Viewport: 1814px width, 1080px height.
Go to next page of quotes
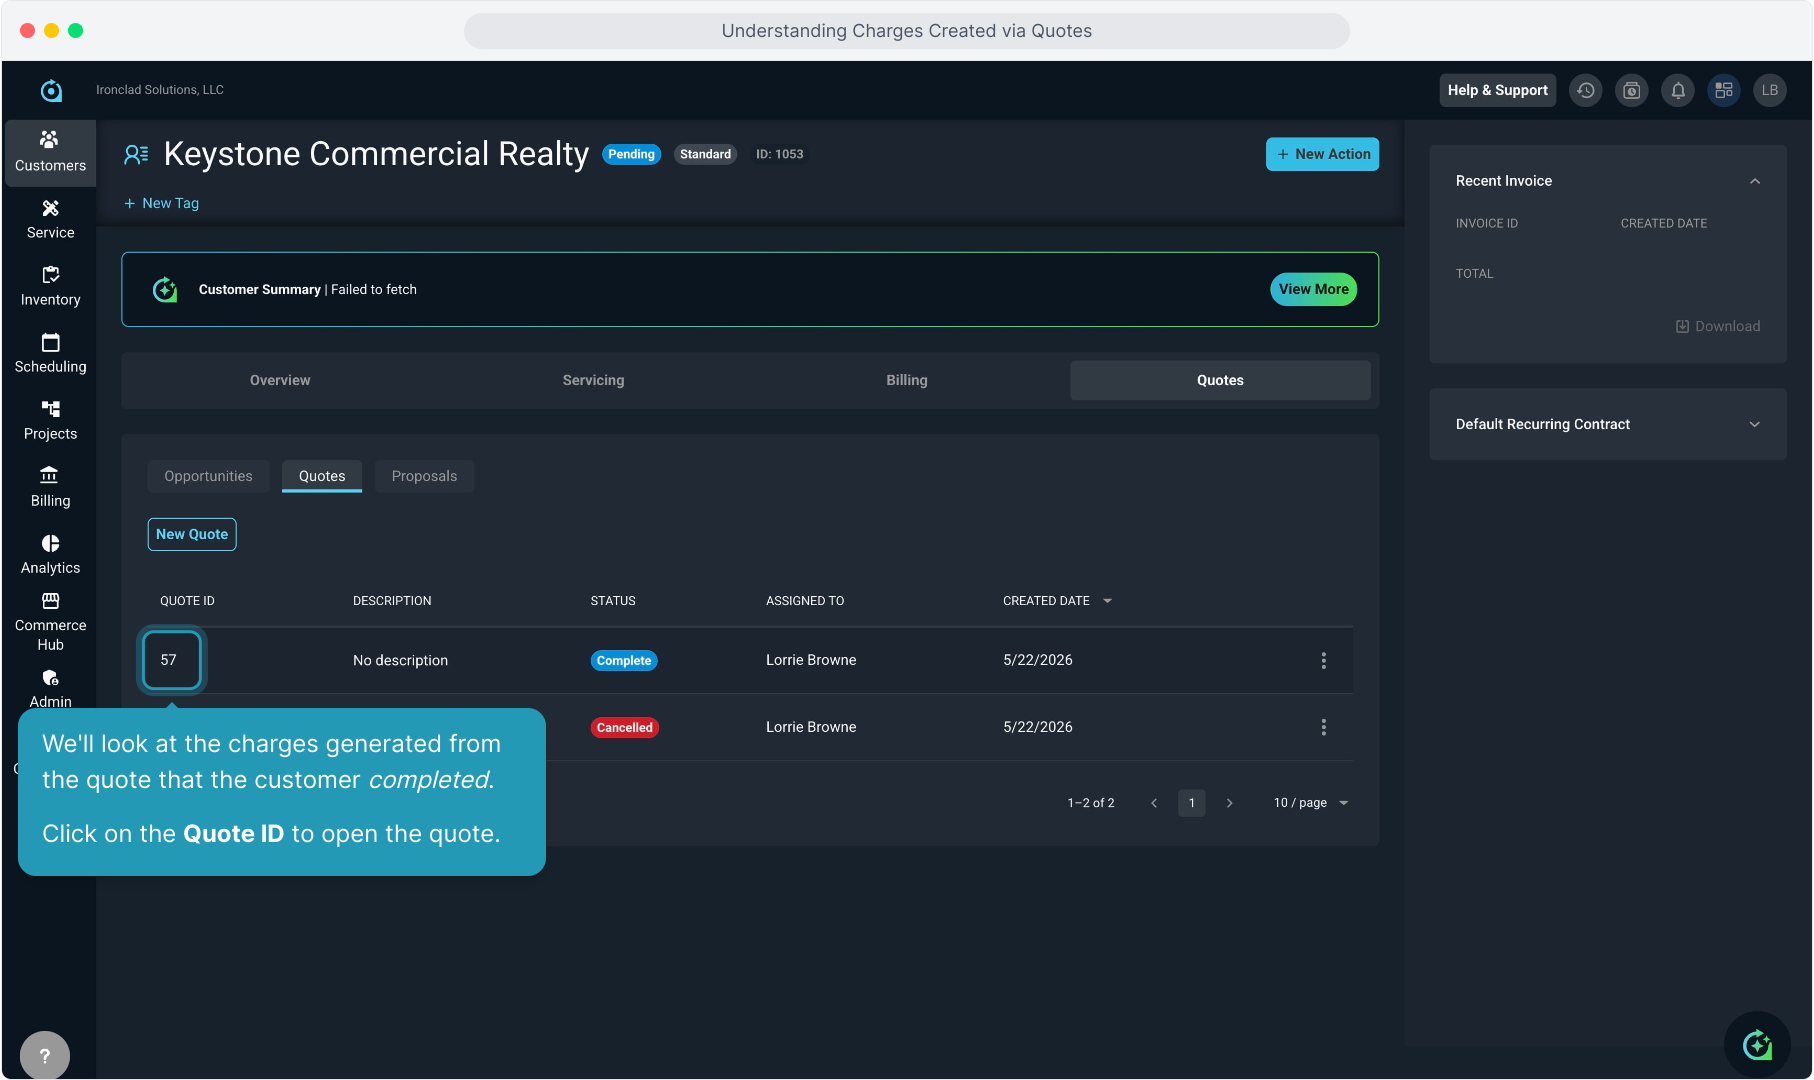[1230, 803]
